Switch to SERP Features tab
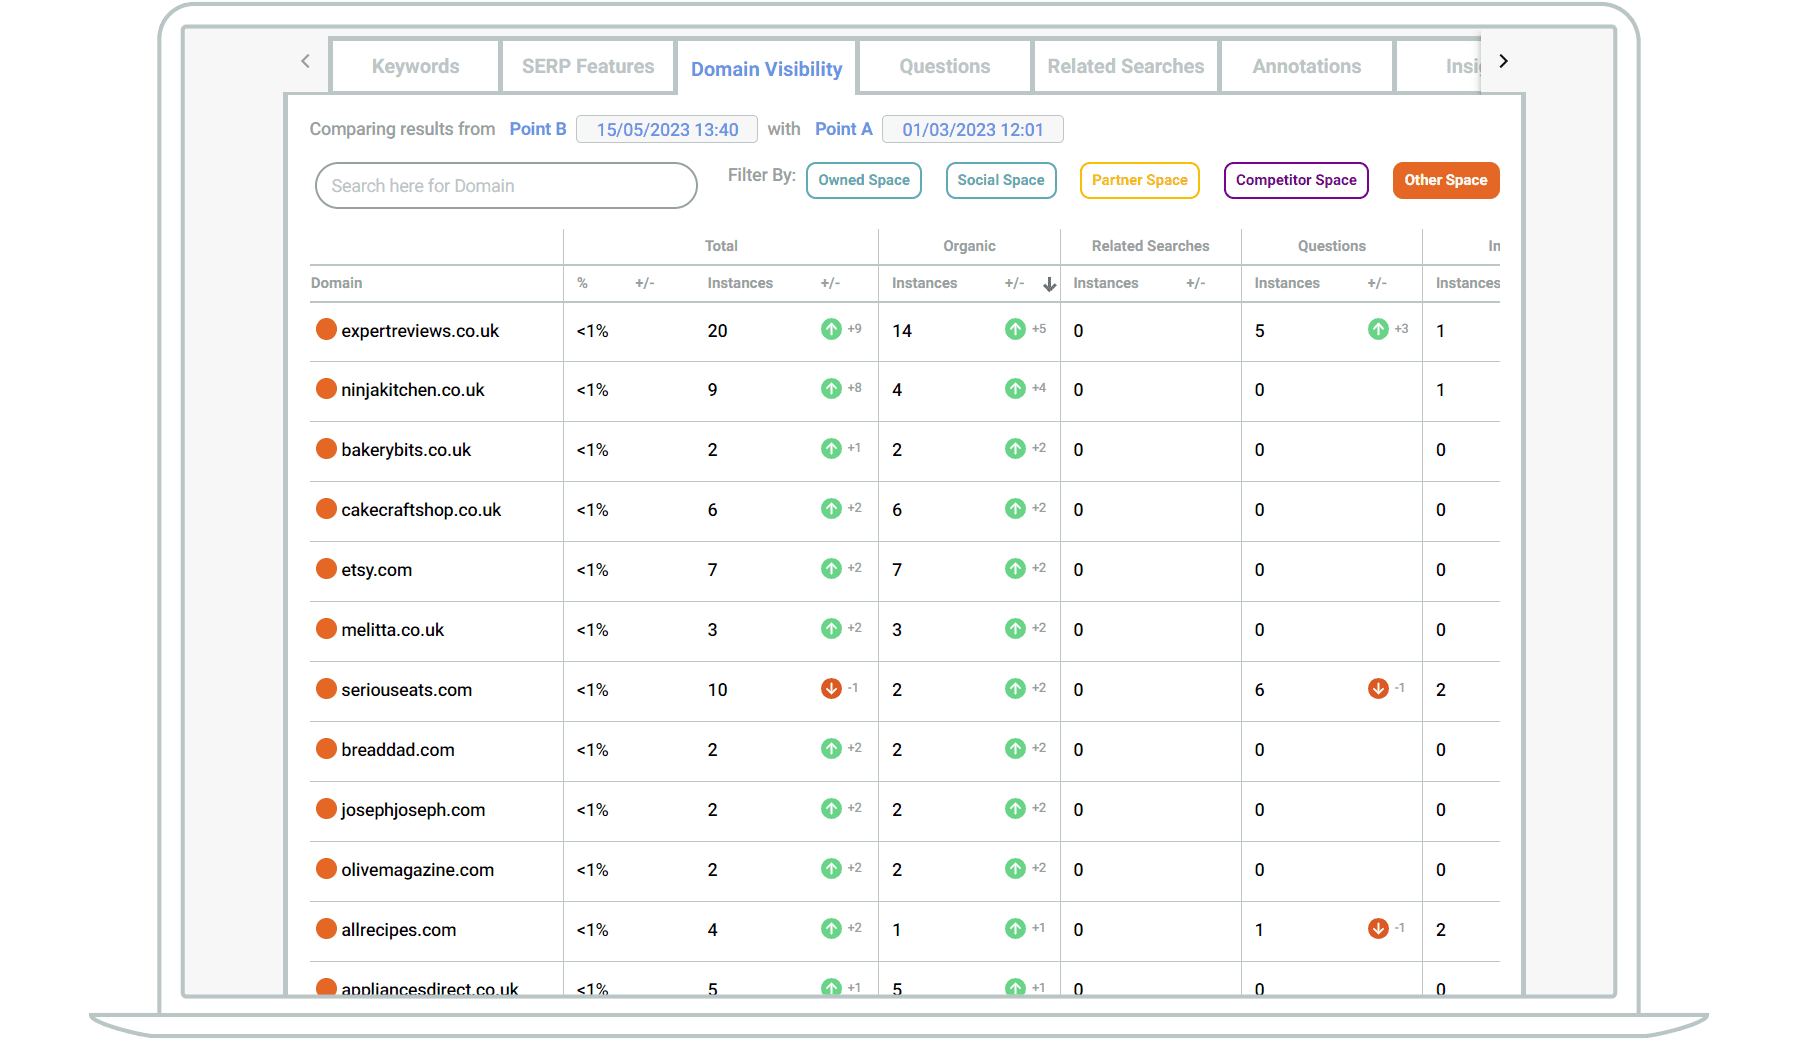 point(588,66)
